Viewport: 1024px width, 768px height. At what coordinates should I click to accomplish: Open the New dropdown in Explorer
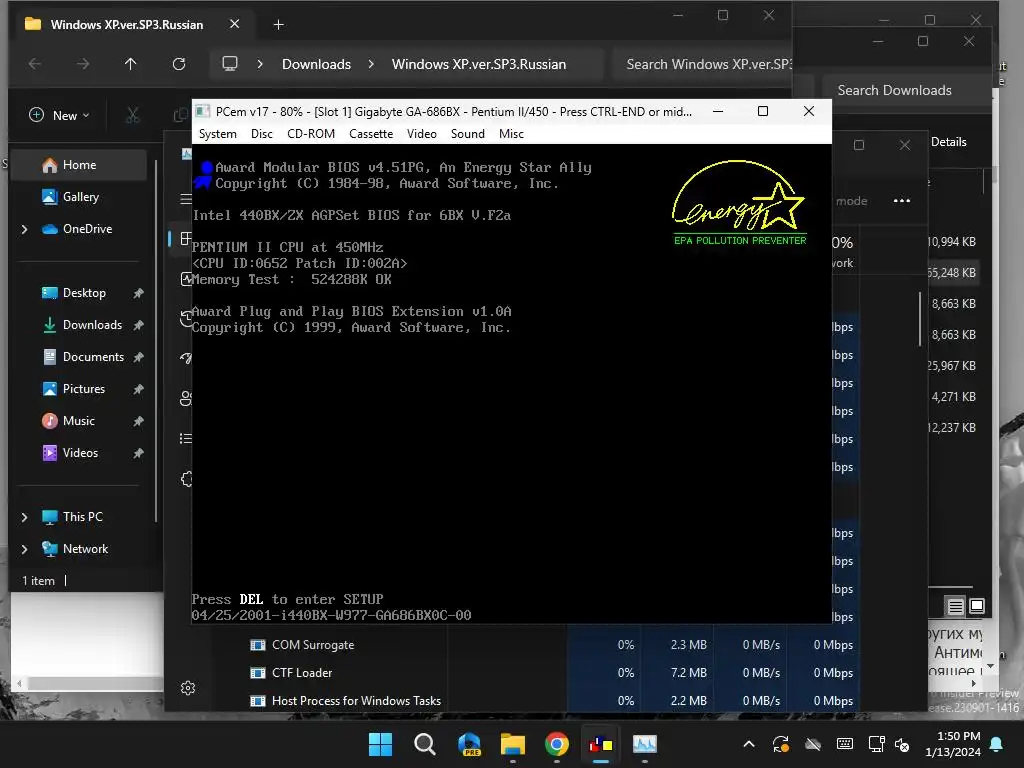point(59,116)
